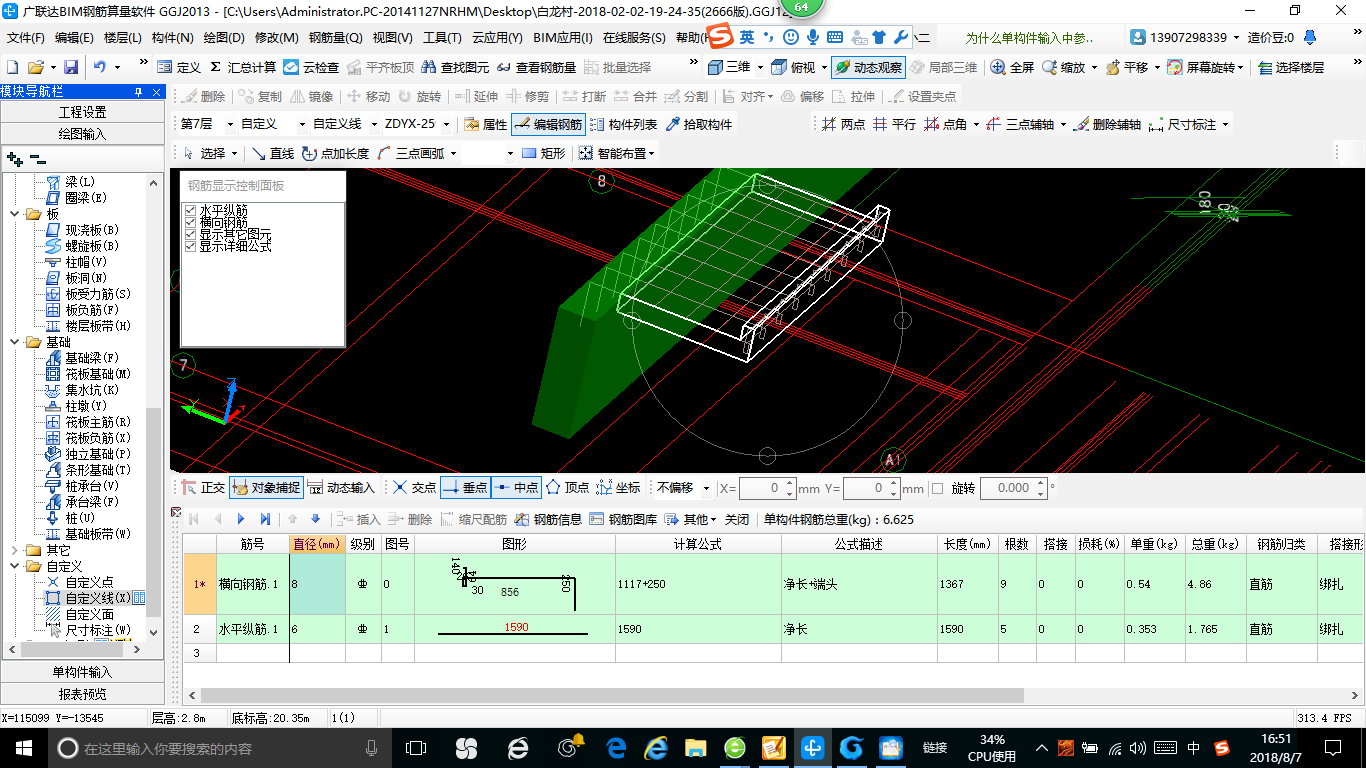This screenshot has width=1366, height=768.
Task: Toggle 显示详细公式 checkbox
Action: click(x=190, y=246)
